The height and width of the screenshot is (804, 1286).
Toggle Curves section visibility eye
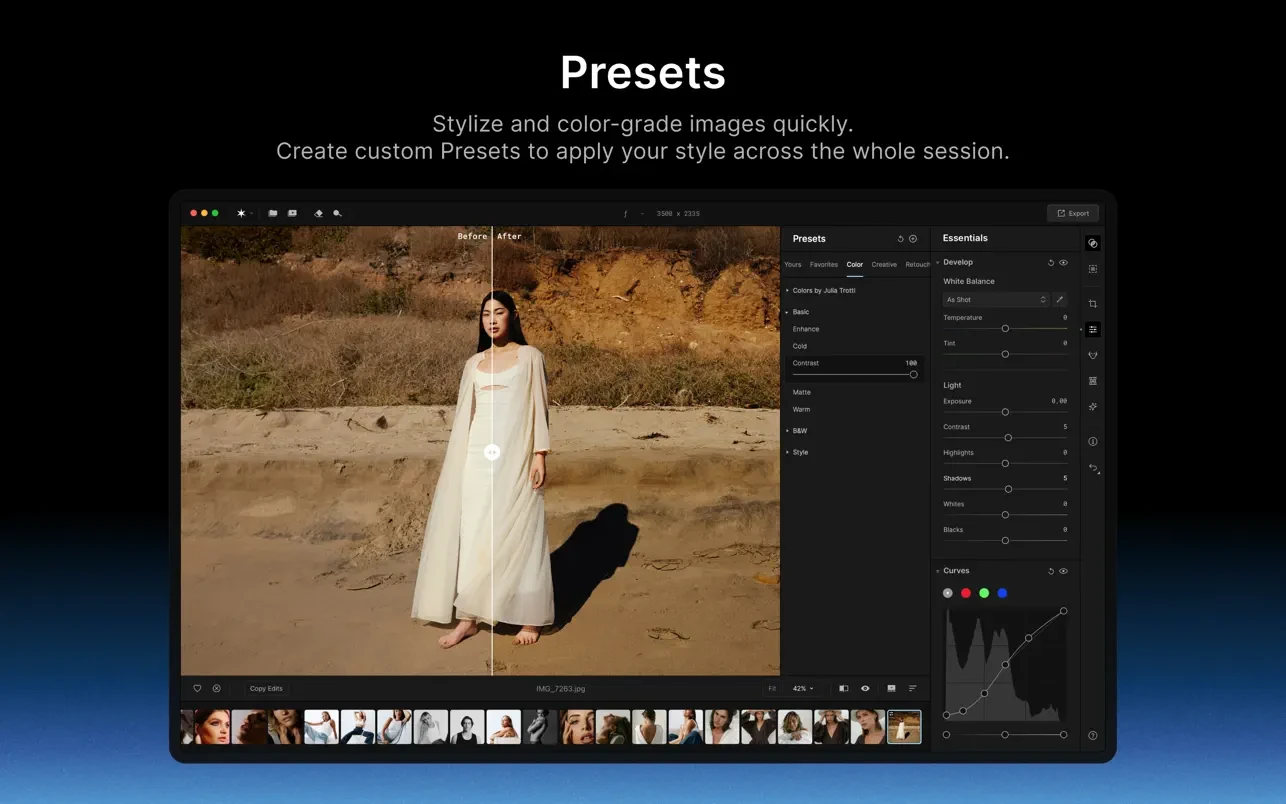pyautogui.click(x=1063, y=571)
